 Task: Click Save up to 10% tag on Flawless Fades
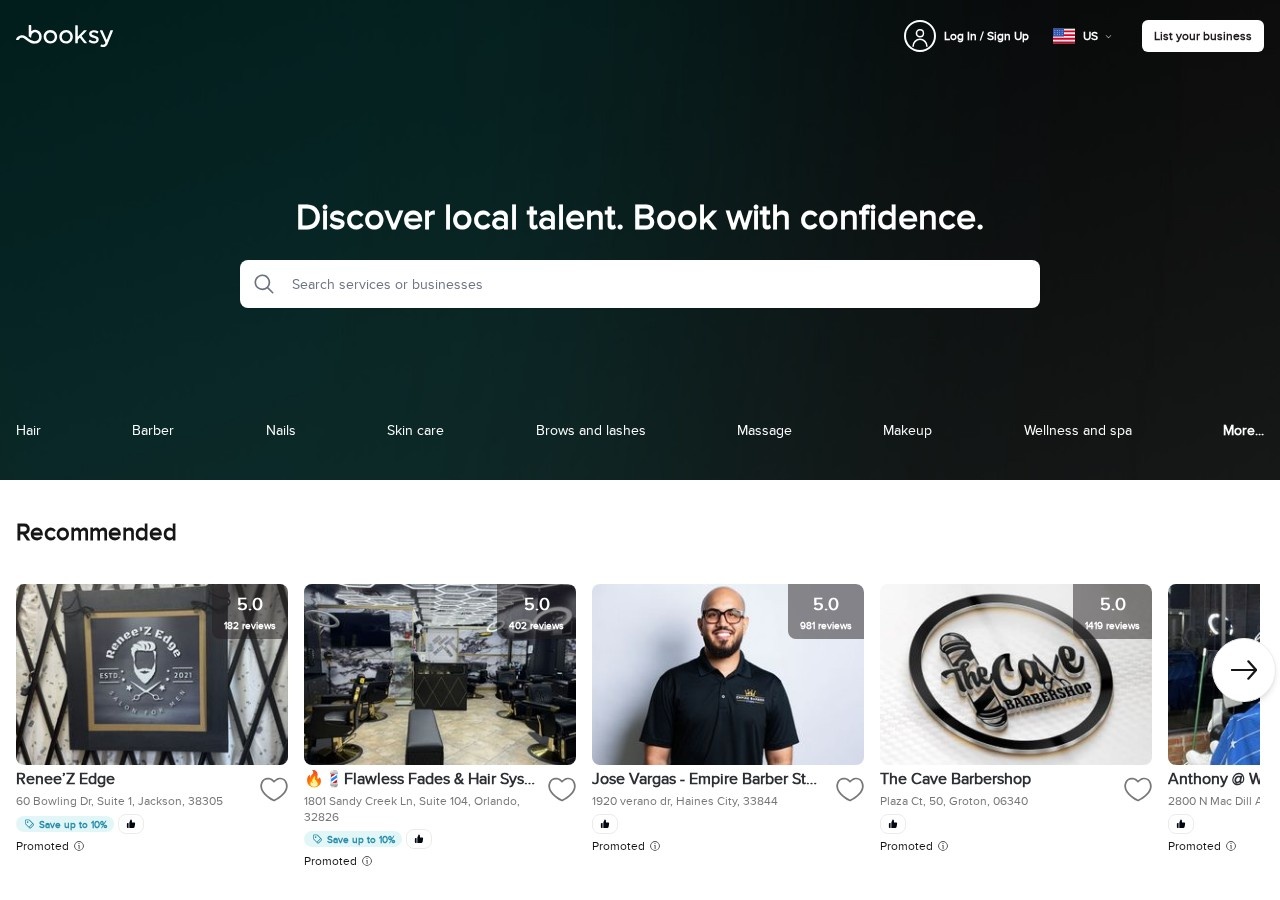point(353,839)
